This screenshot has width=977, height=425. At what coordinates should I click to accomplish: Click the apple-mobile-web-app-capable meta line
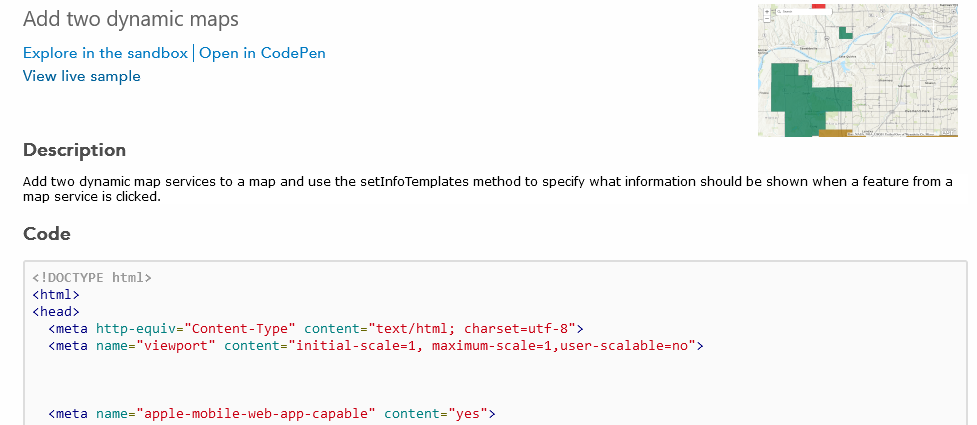coord(271,413)
